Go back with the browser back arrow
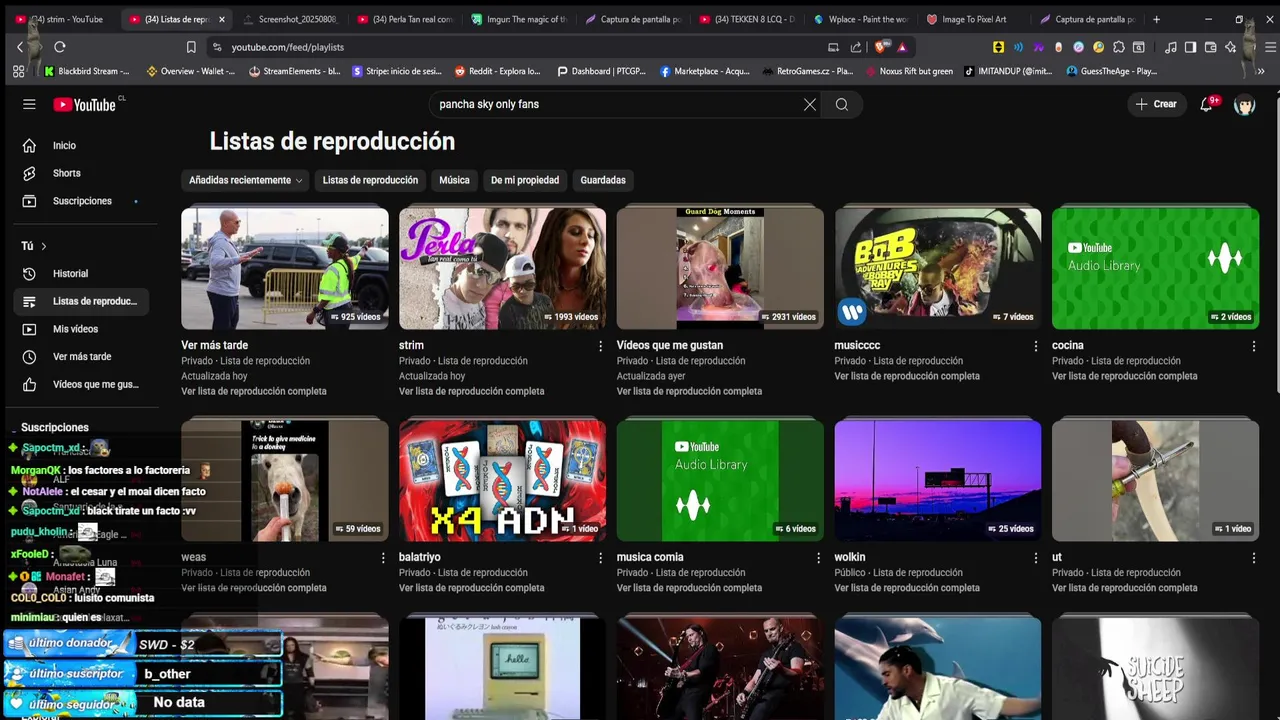 pos(20,47)
